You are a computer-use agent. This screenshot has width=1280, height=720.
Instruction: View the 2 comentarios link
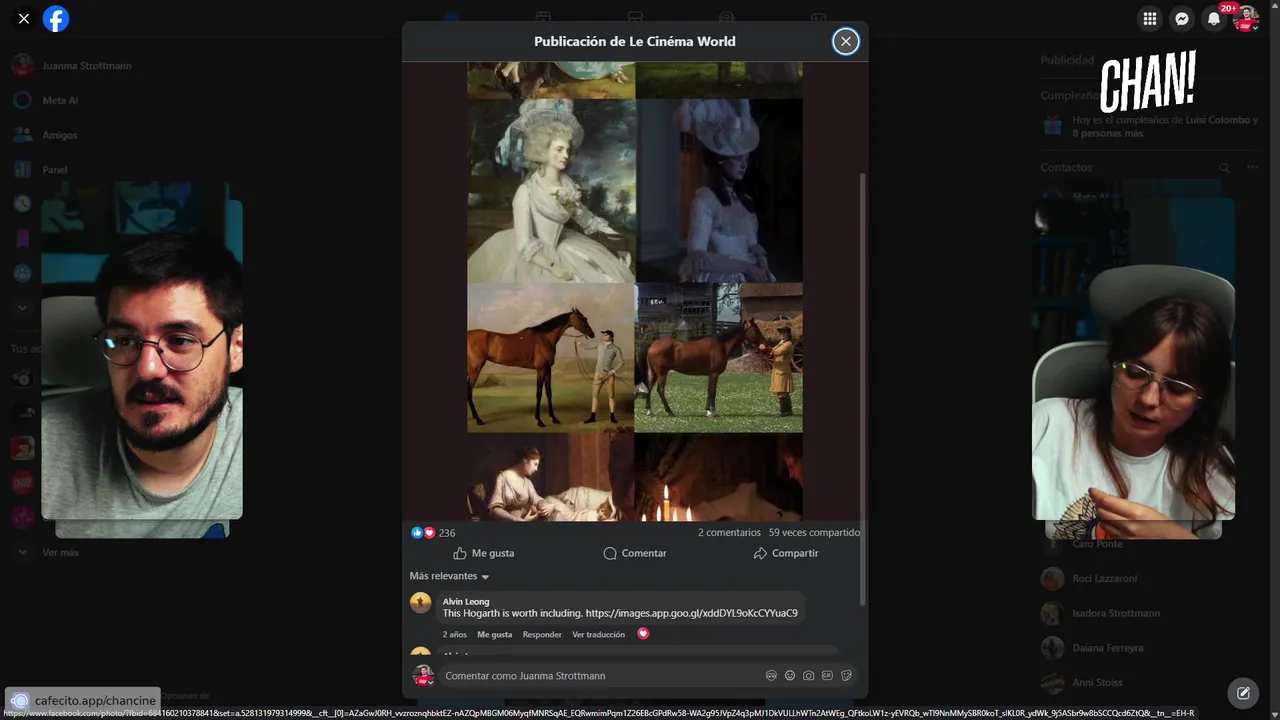[x=729, y=533]
